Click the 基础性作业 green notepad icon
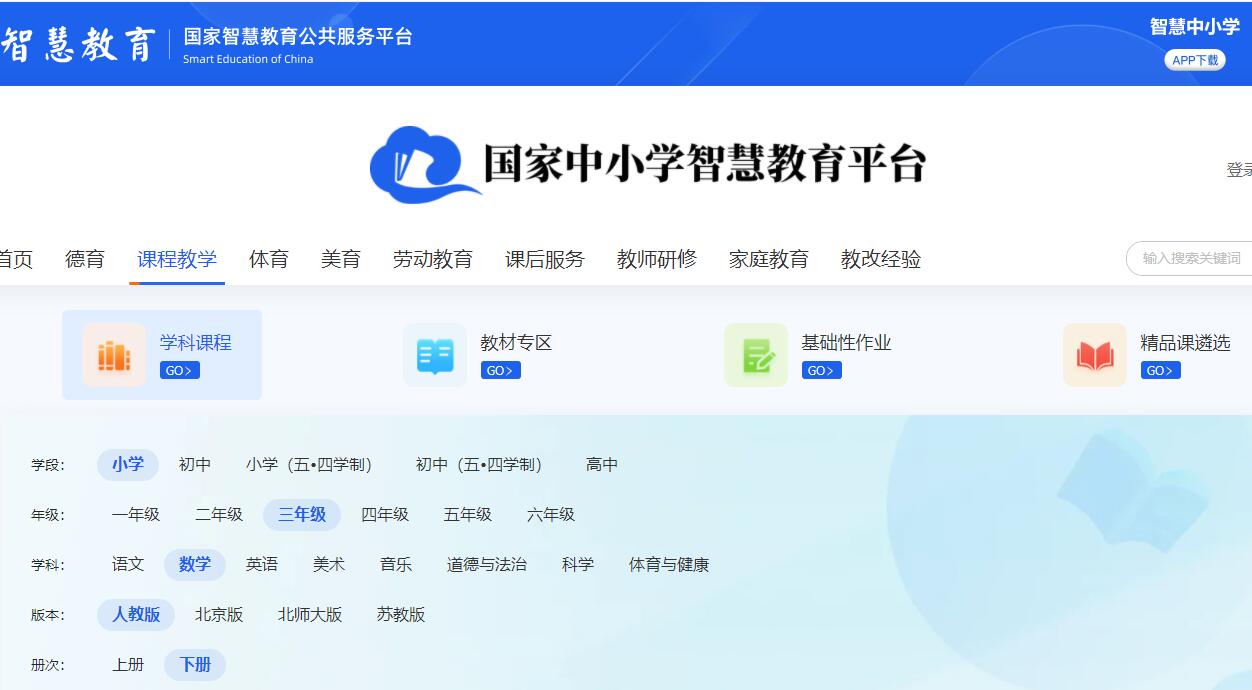Screen dimensions: 1252x690 (x=756, y=355)
